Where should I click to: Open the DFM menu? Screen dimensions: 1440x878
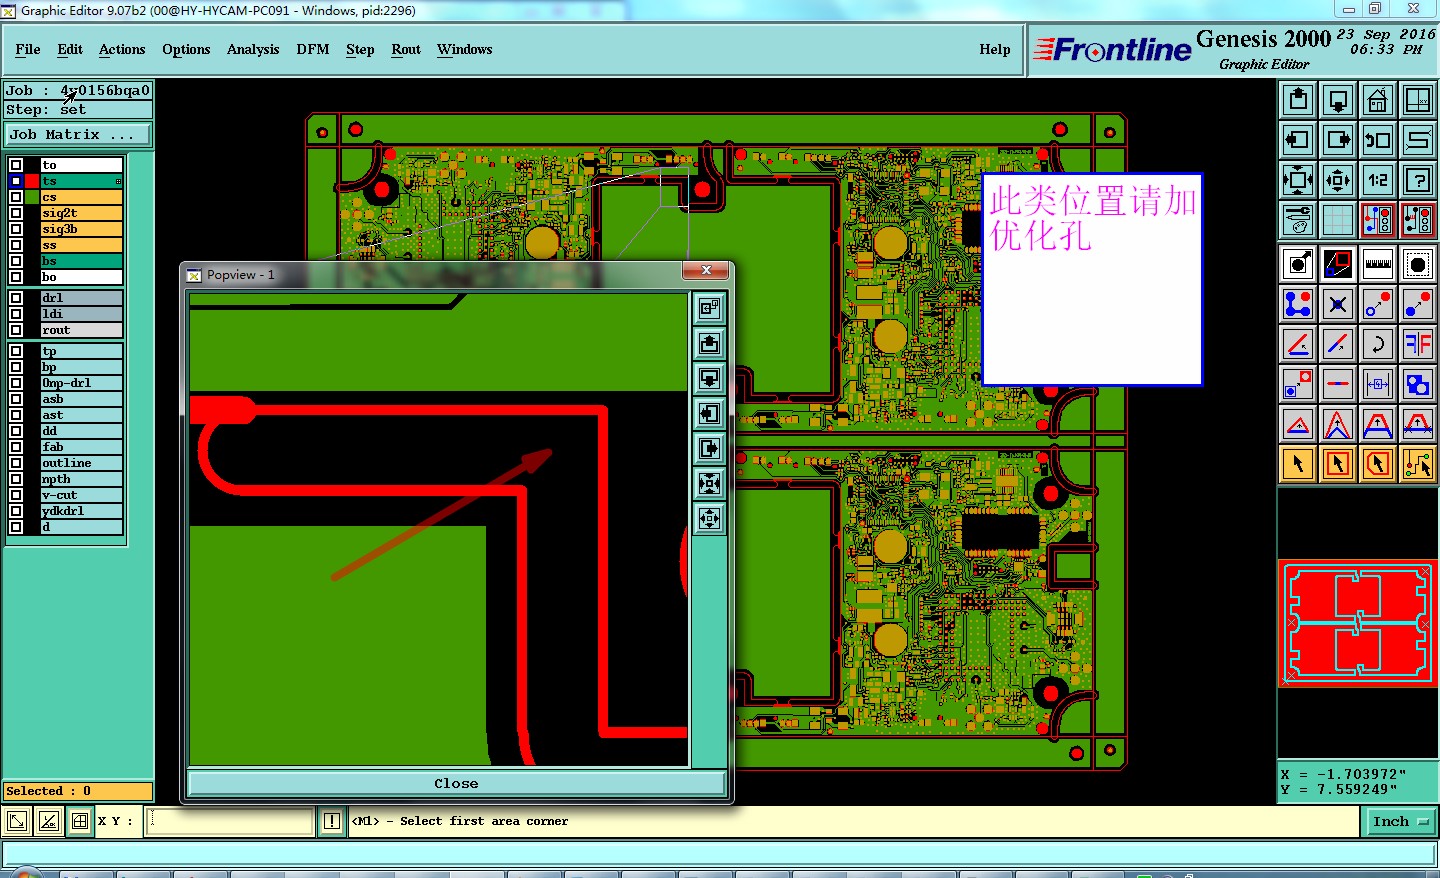313,49
